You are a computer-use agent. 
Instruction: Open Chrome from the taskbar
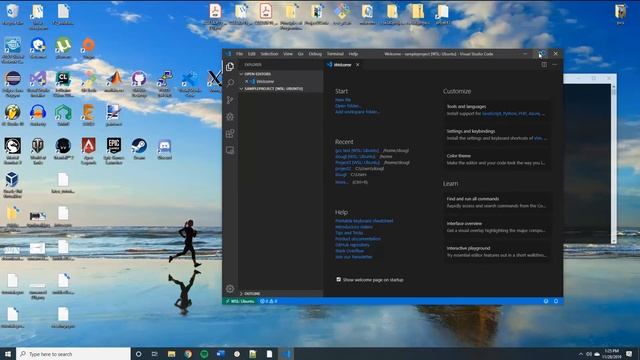point(188,354)
